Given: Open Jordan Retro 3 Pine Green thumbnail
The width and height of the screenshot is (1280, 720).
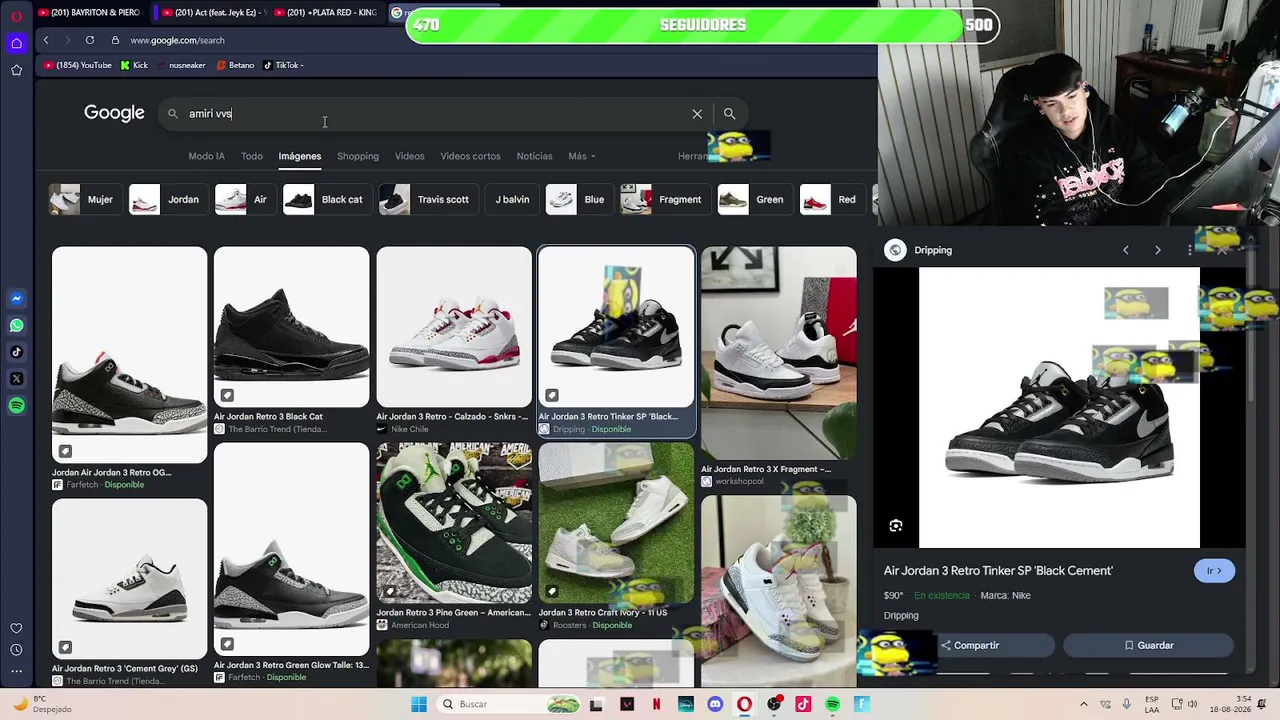Looking at the screenshot, I should pyautogui.click(x=454, y=523).
